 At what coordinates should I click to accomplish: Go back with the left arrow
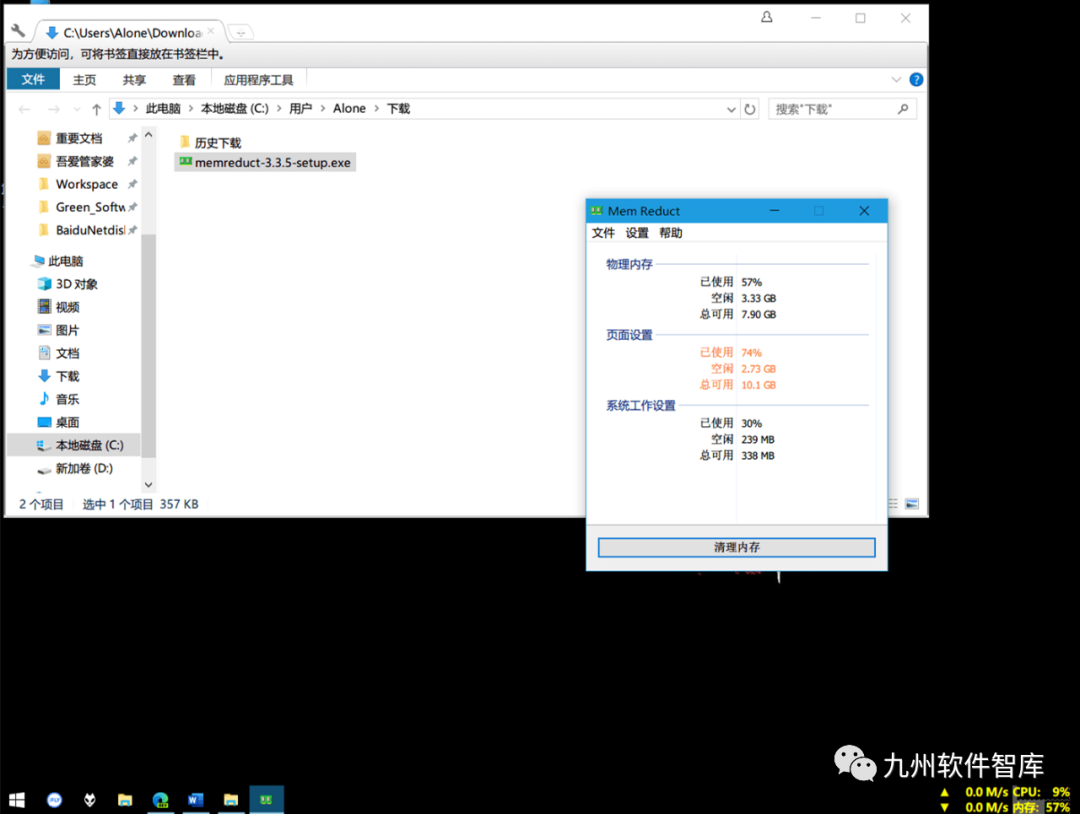coord(25,109)
